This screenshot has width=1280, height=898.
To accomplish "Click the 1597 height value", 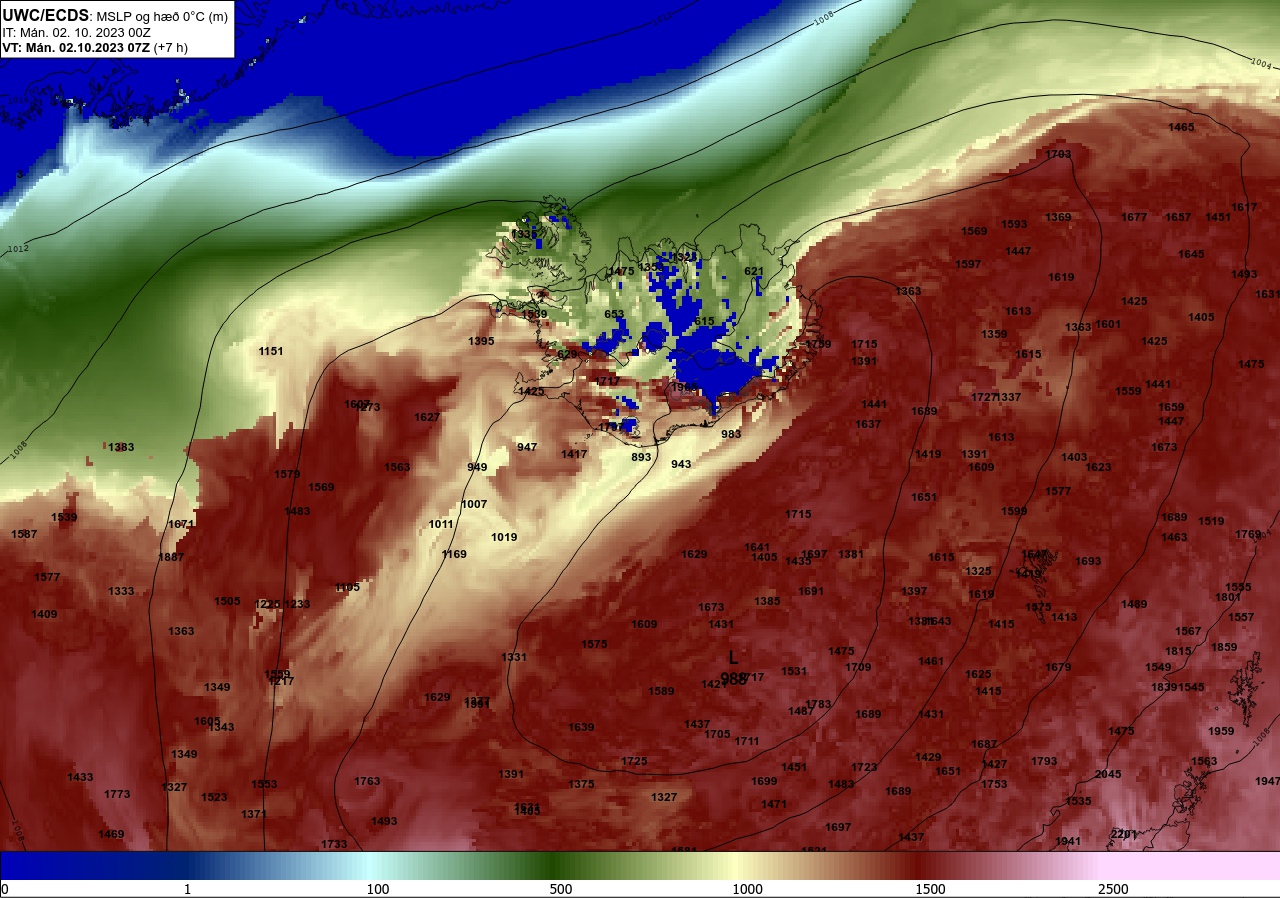I will 968,264.
